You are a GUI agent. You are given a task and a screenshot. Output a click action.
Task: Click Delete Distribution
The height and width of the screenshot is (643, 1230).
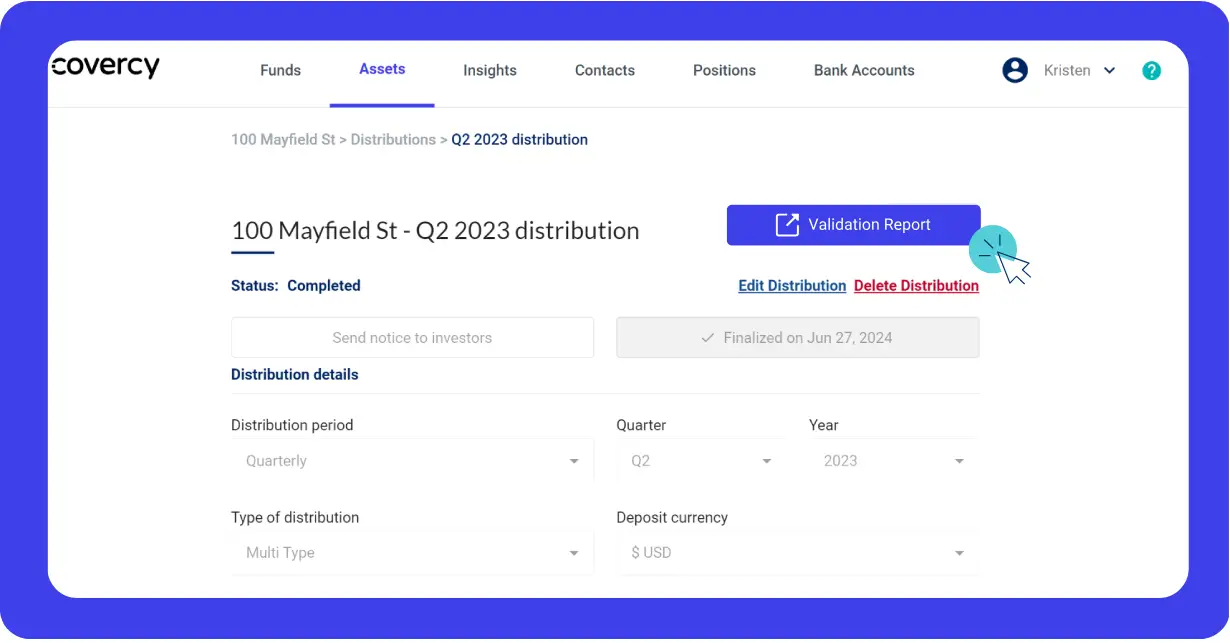pos(916,285)
